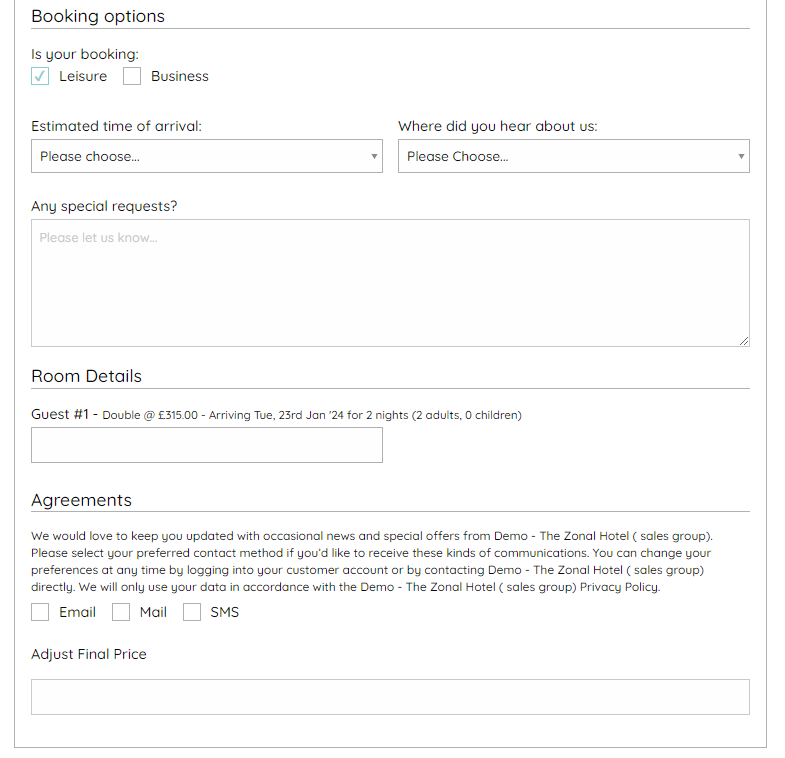Click the Room Details section heading
This screenshot has width=785, height=758.
click(x=86, y=376)
